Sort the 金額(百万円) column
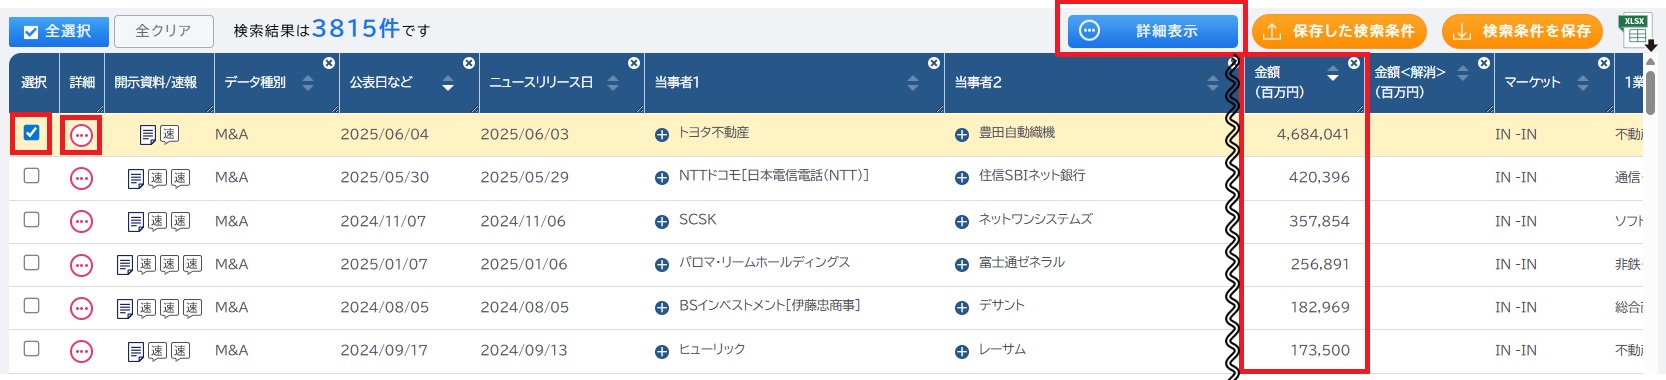The width and height of the screenshot is (1666, 380). [x=1332, y=73]
